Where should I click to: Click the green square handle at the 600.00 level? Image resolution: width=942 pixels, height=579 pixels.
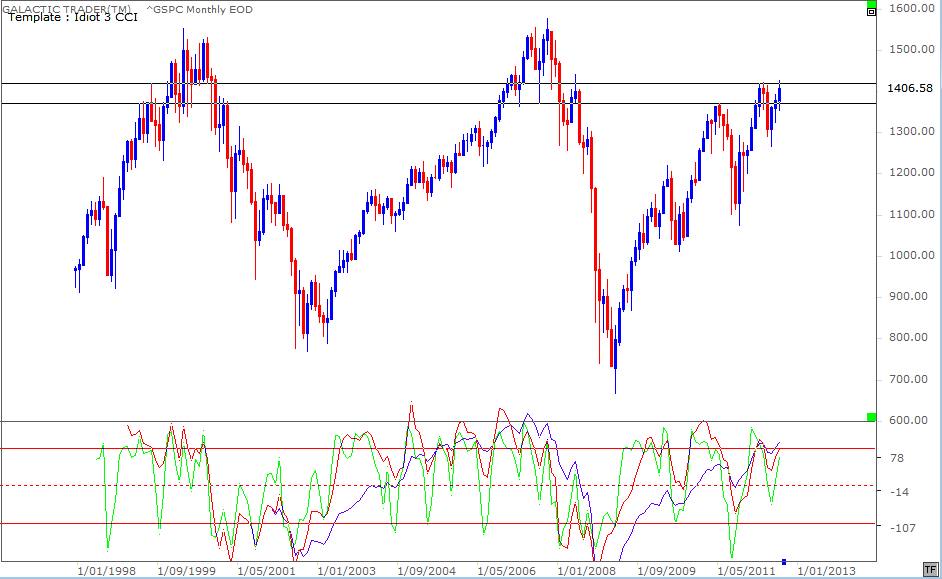[872, 417]
